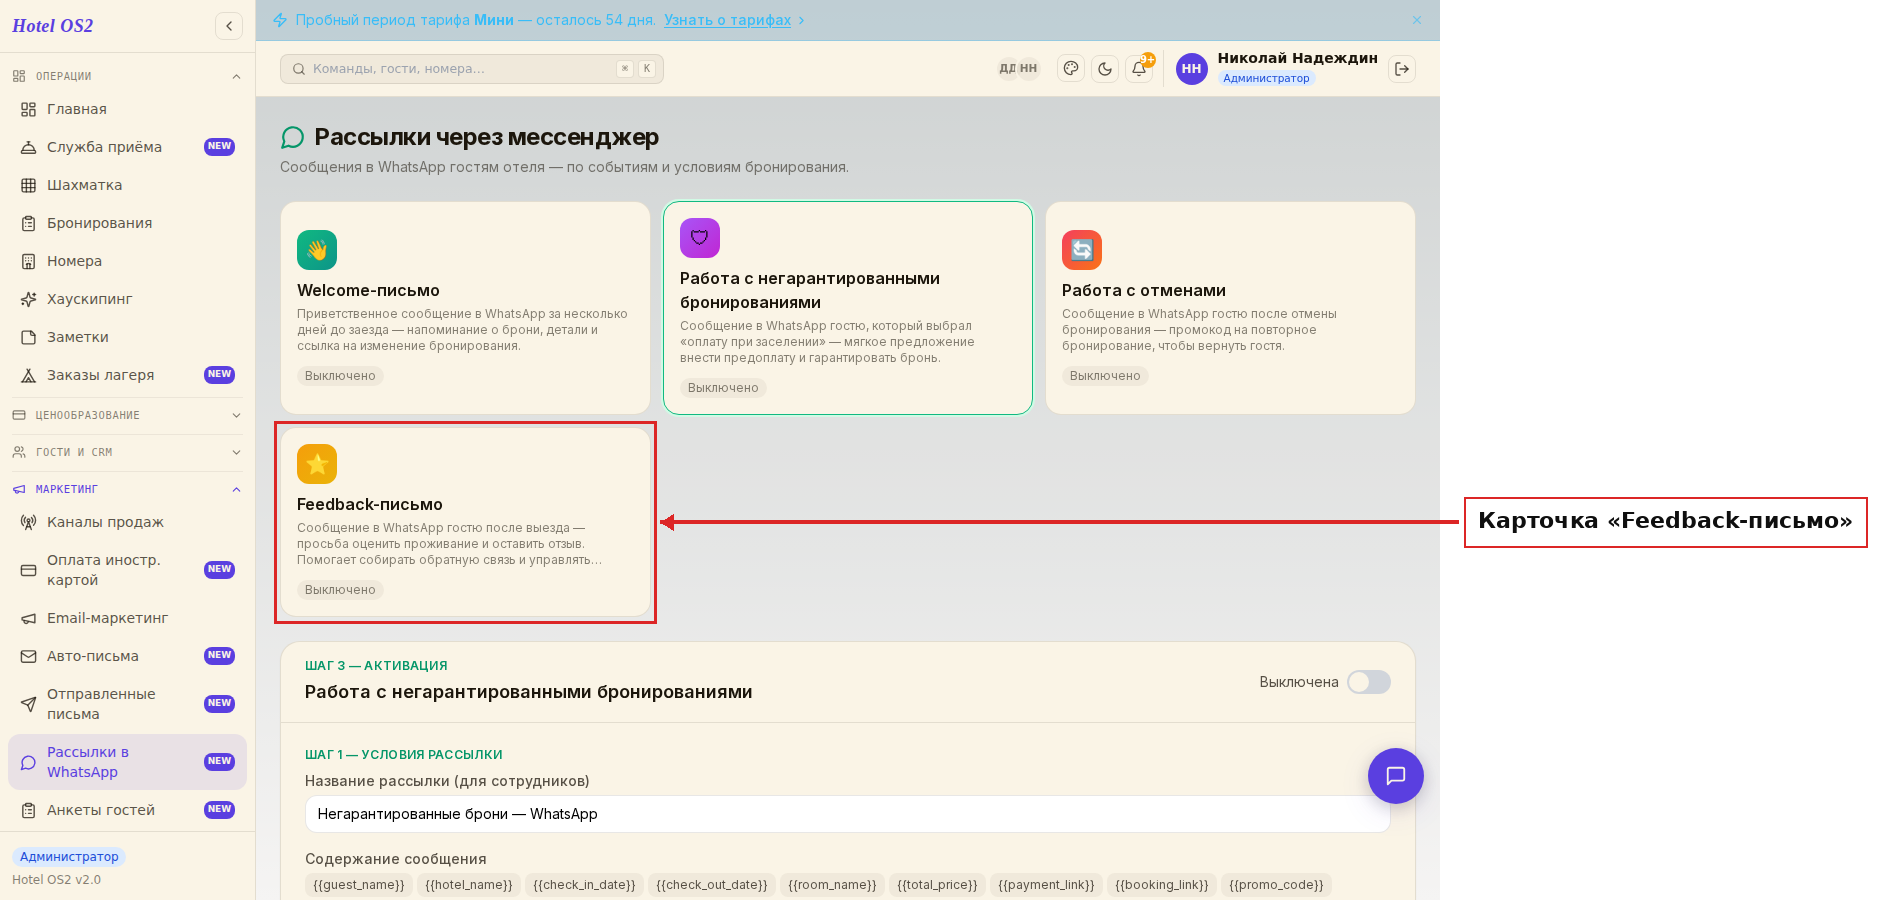Image resolution: width=1891 pixels, height=900 pixels.
Task: Click the Рассылки через мессенджер heading chat icon
Action: (292, 137)
